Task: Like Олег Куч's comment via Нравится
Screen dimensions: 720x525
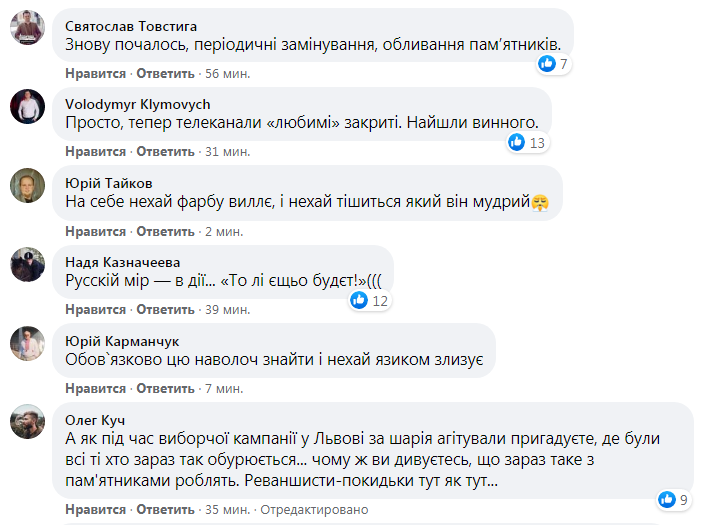Action: tap(96, 509)
